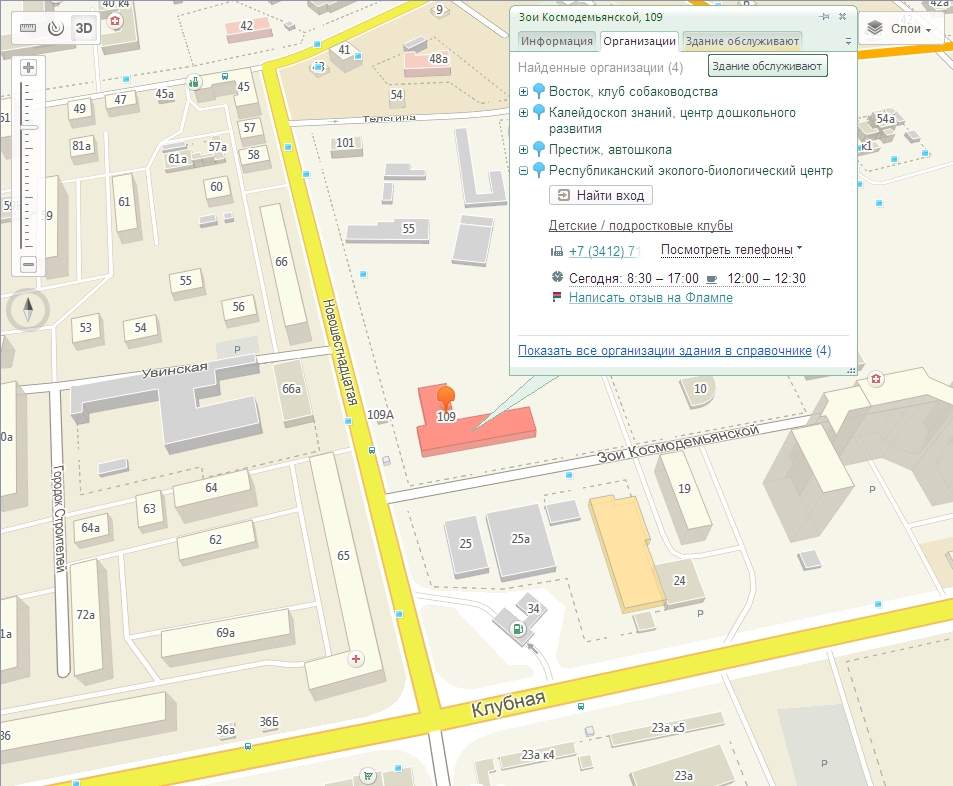953x786 pixels.
Task: Open Посмотреть телефоны dropdown
Action: (732, 250)
